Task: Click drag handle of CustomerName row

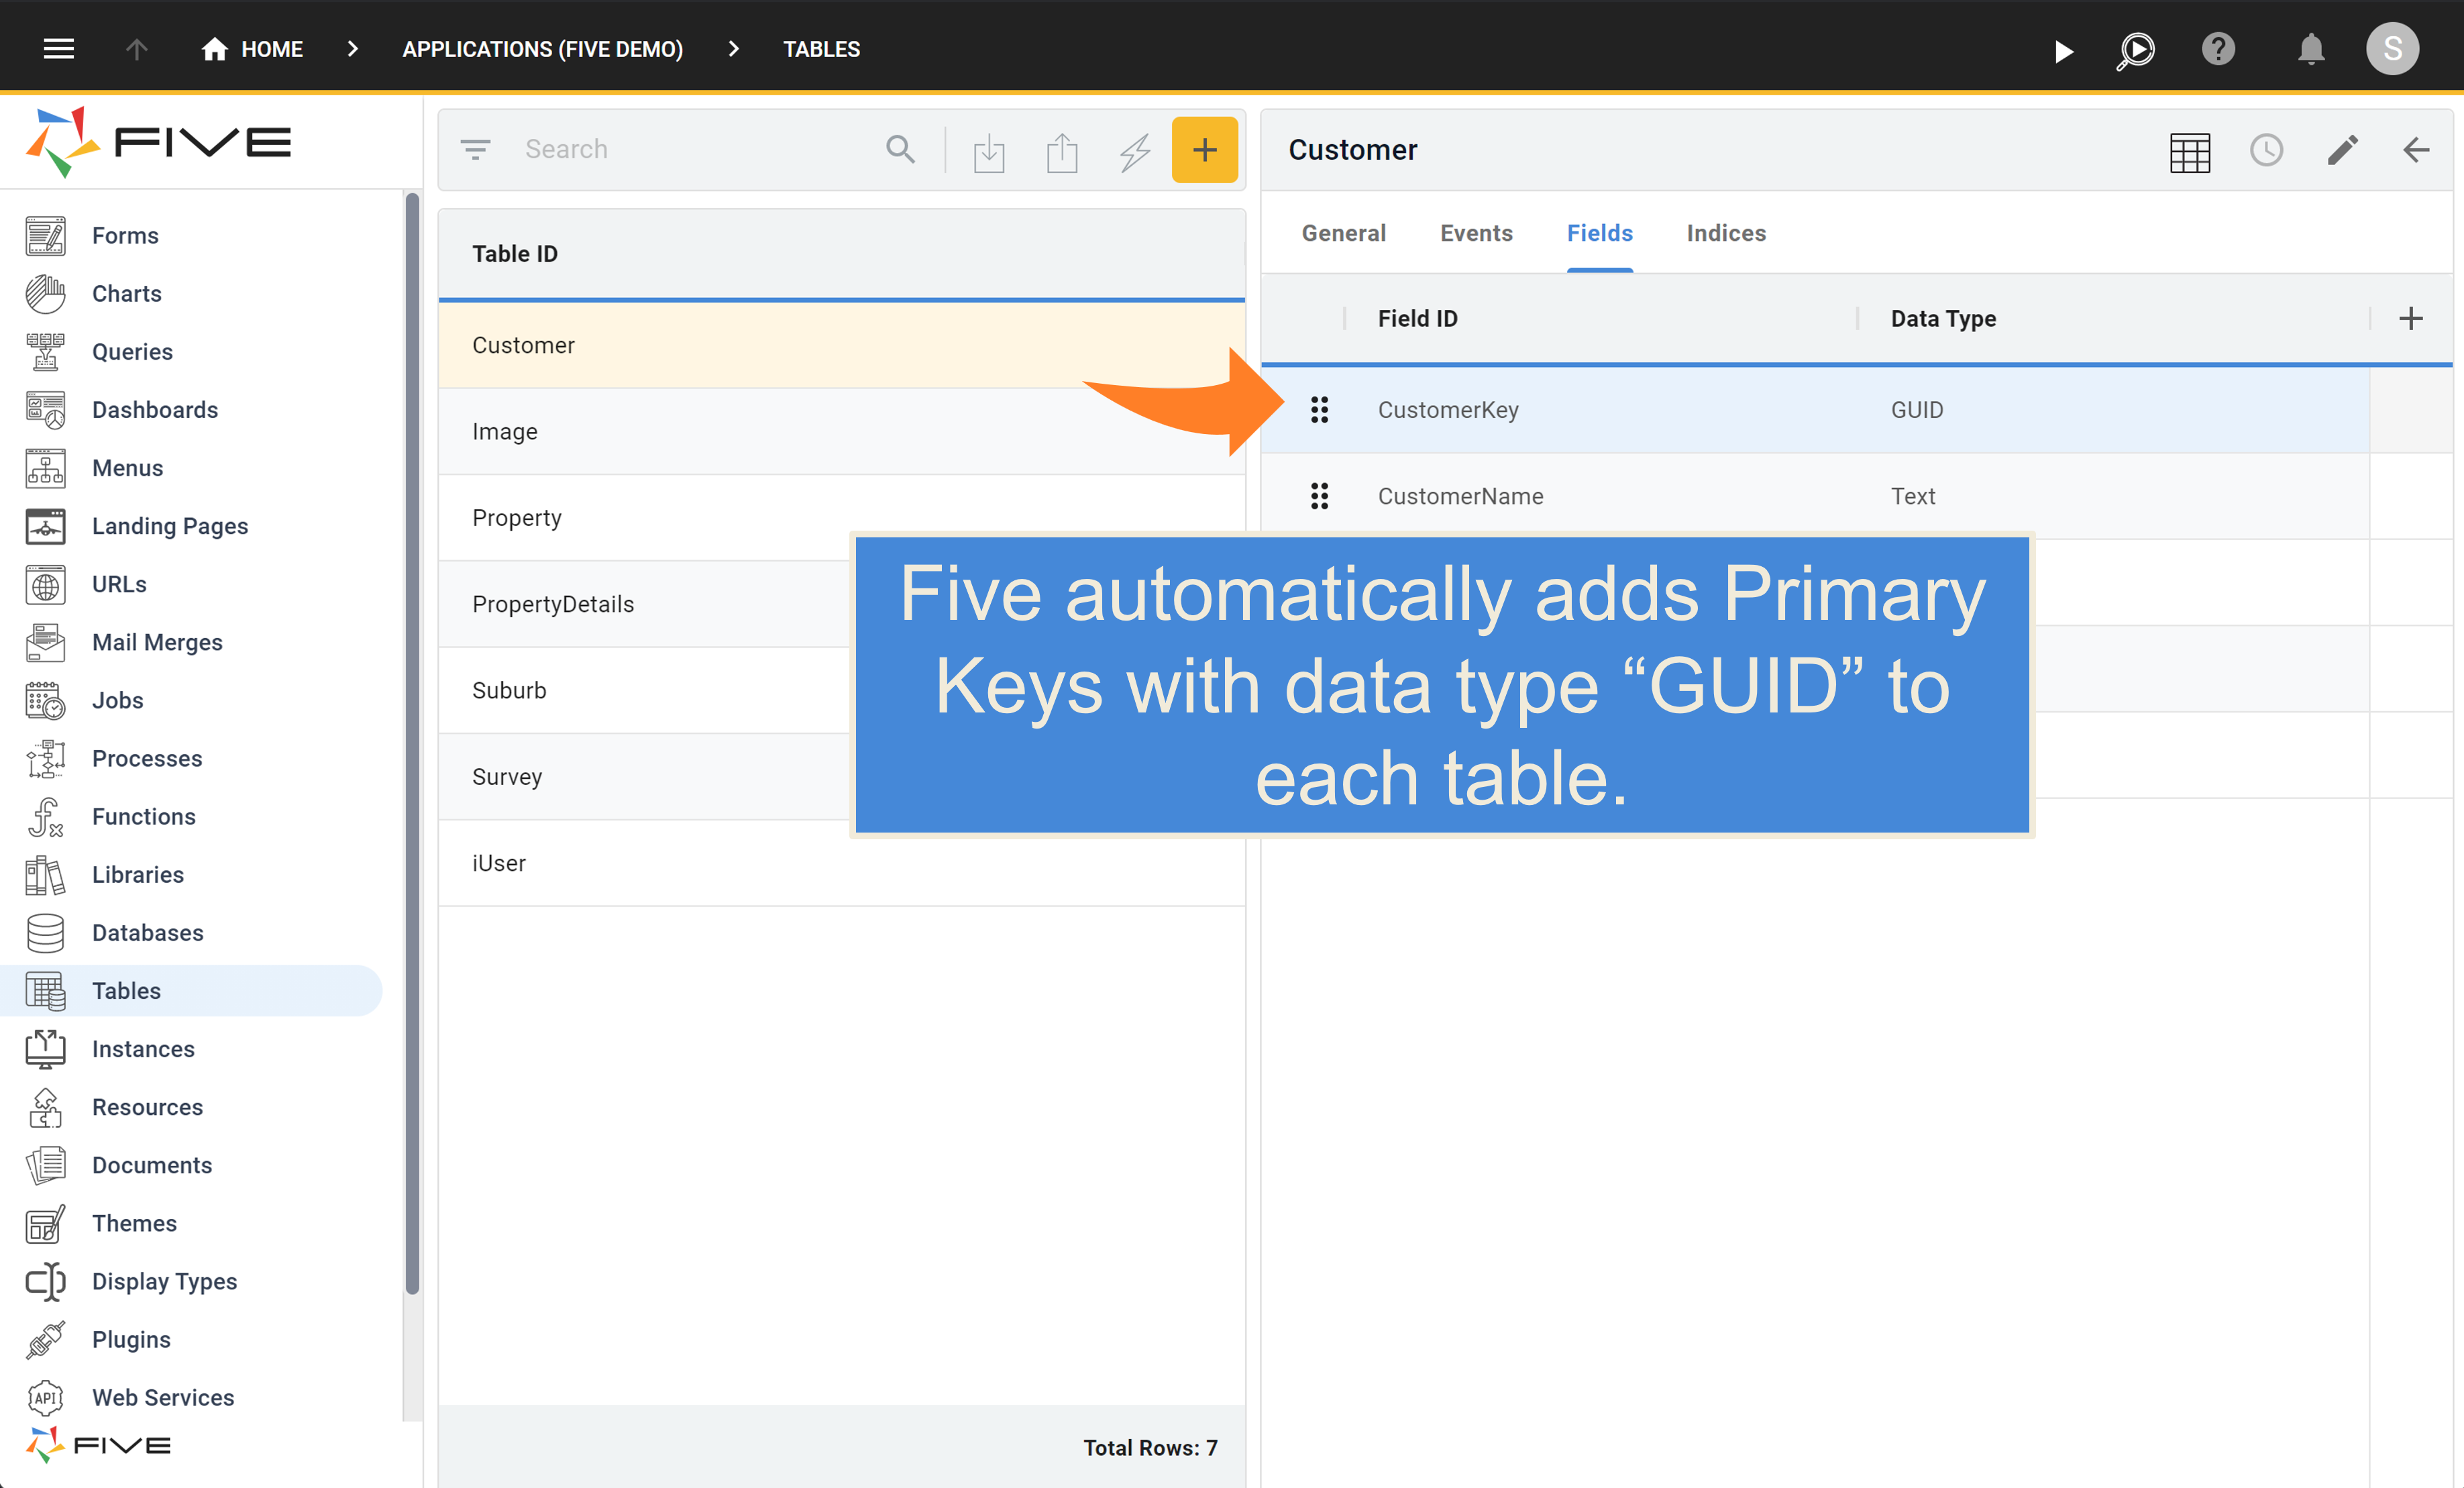Action: [1319, 495]
